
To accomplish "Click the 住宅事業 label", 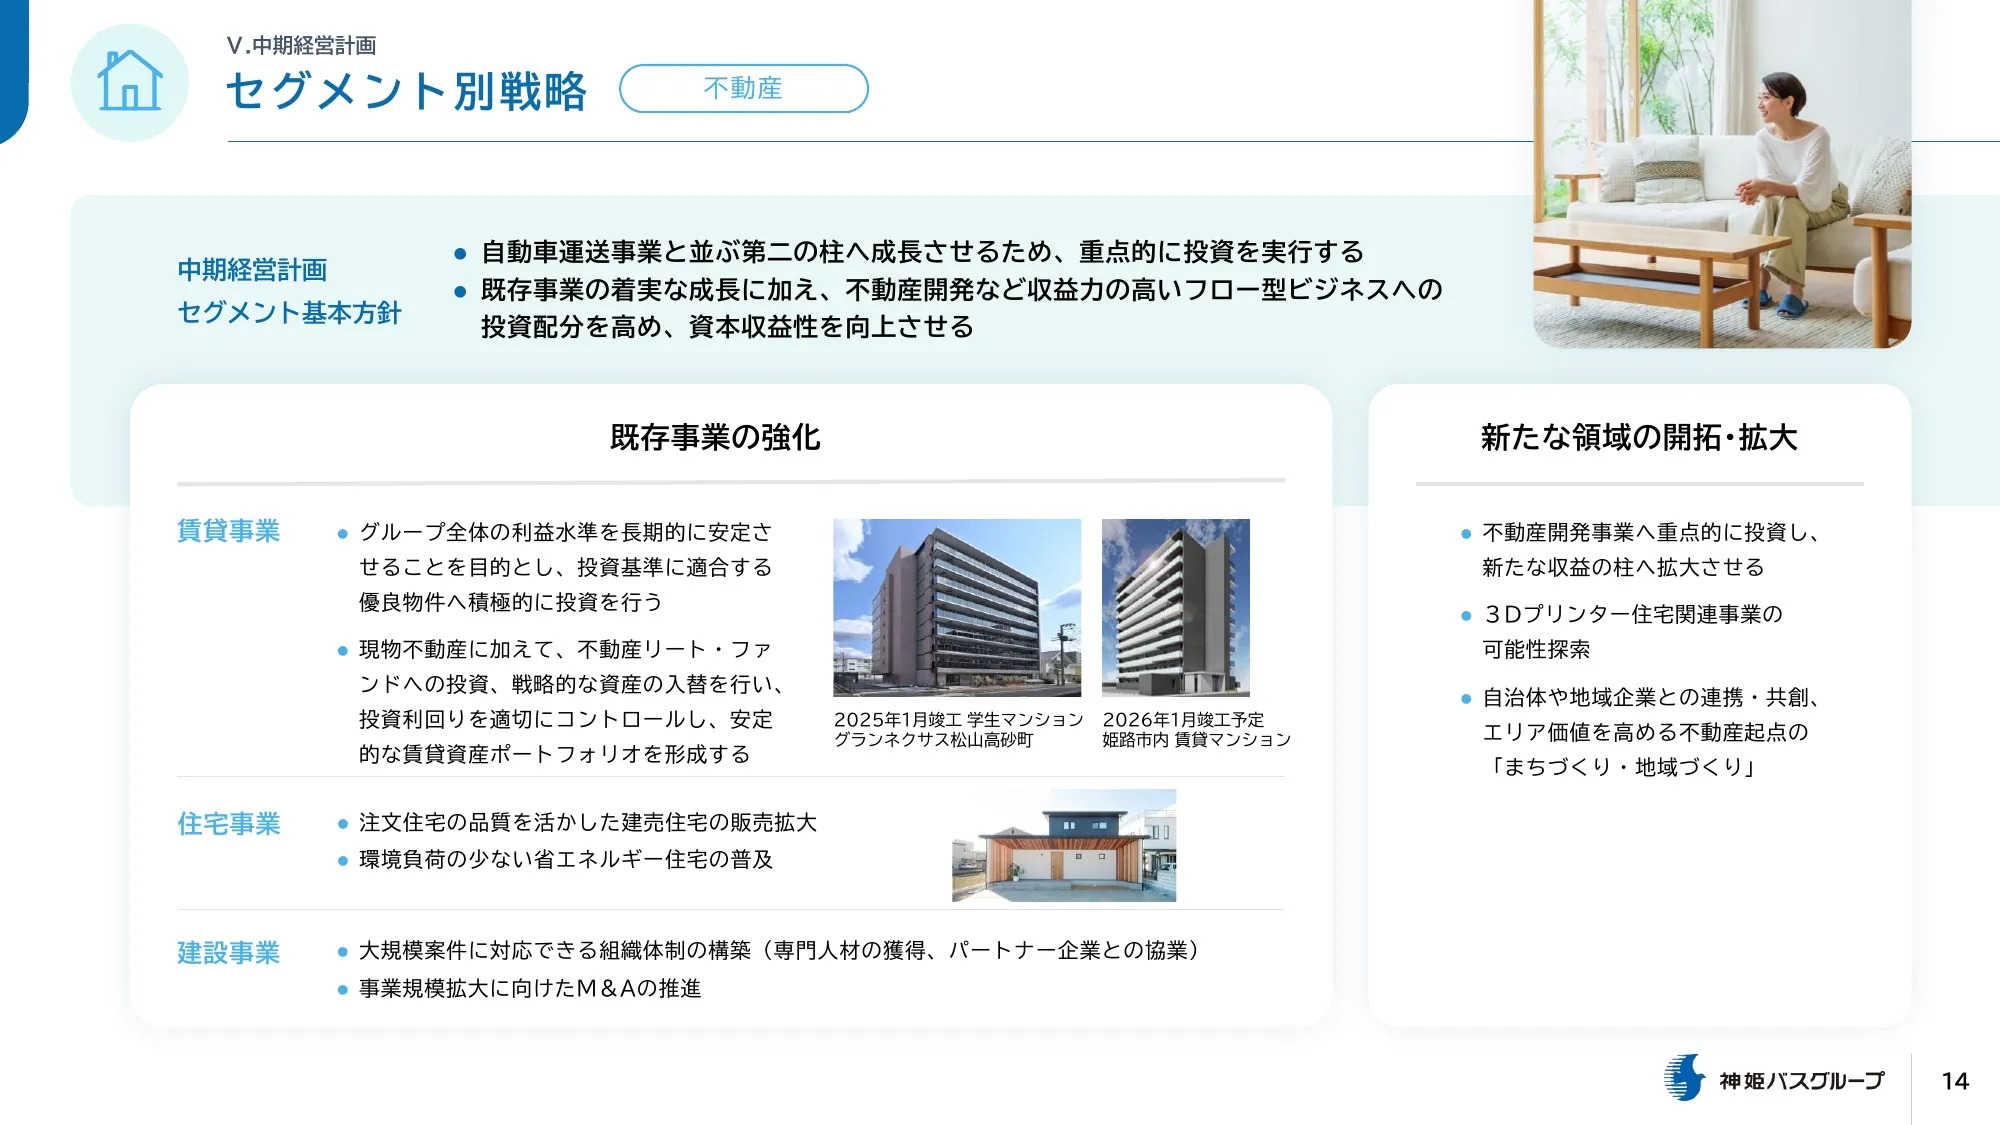I will (x=228, y=824).
